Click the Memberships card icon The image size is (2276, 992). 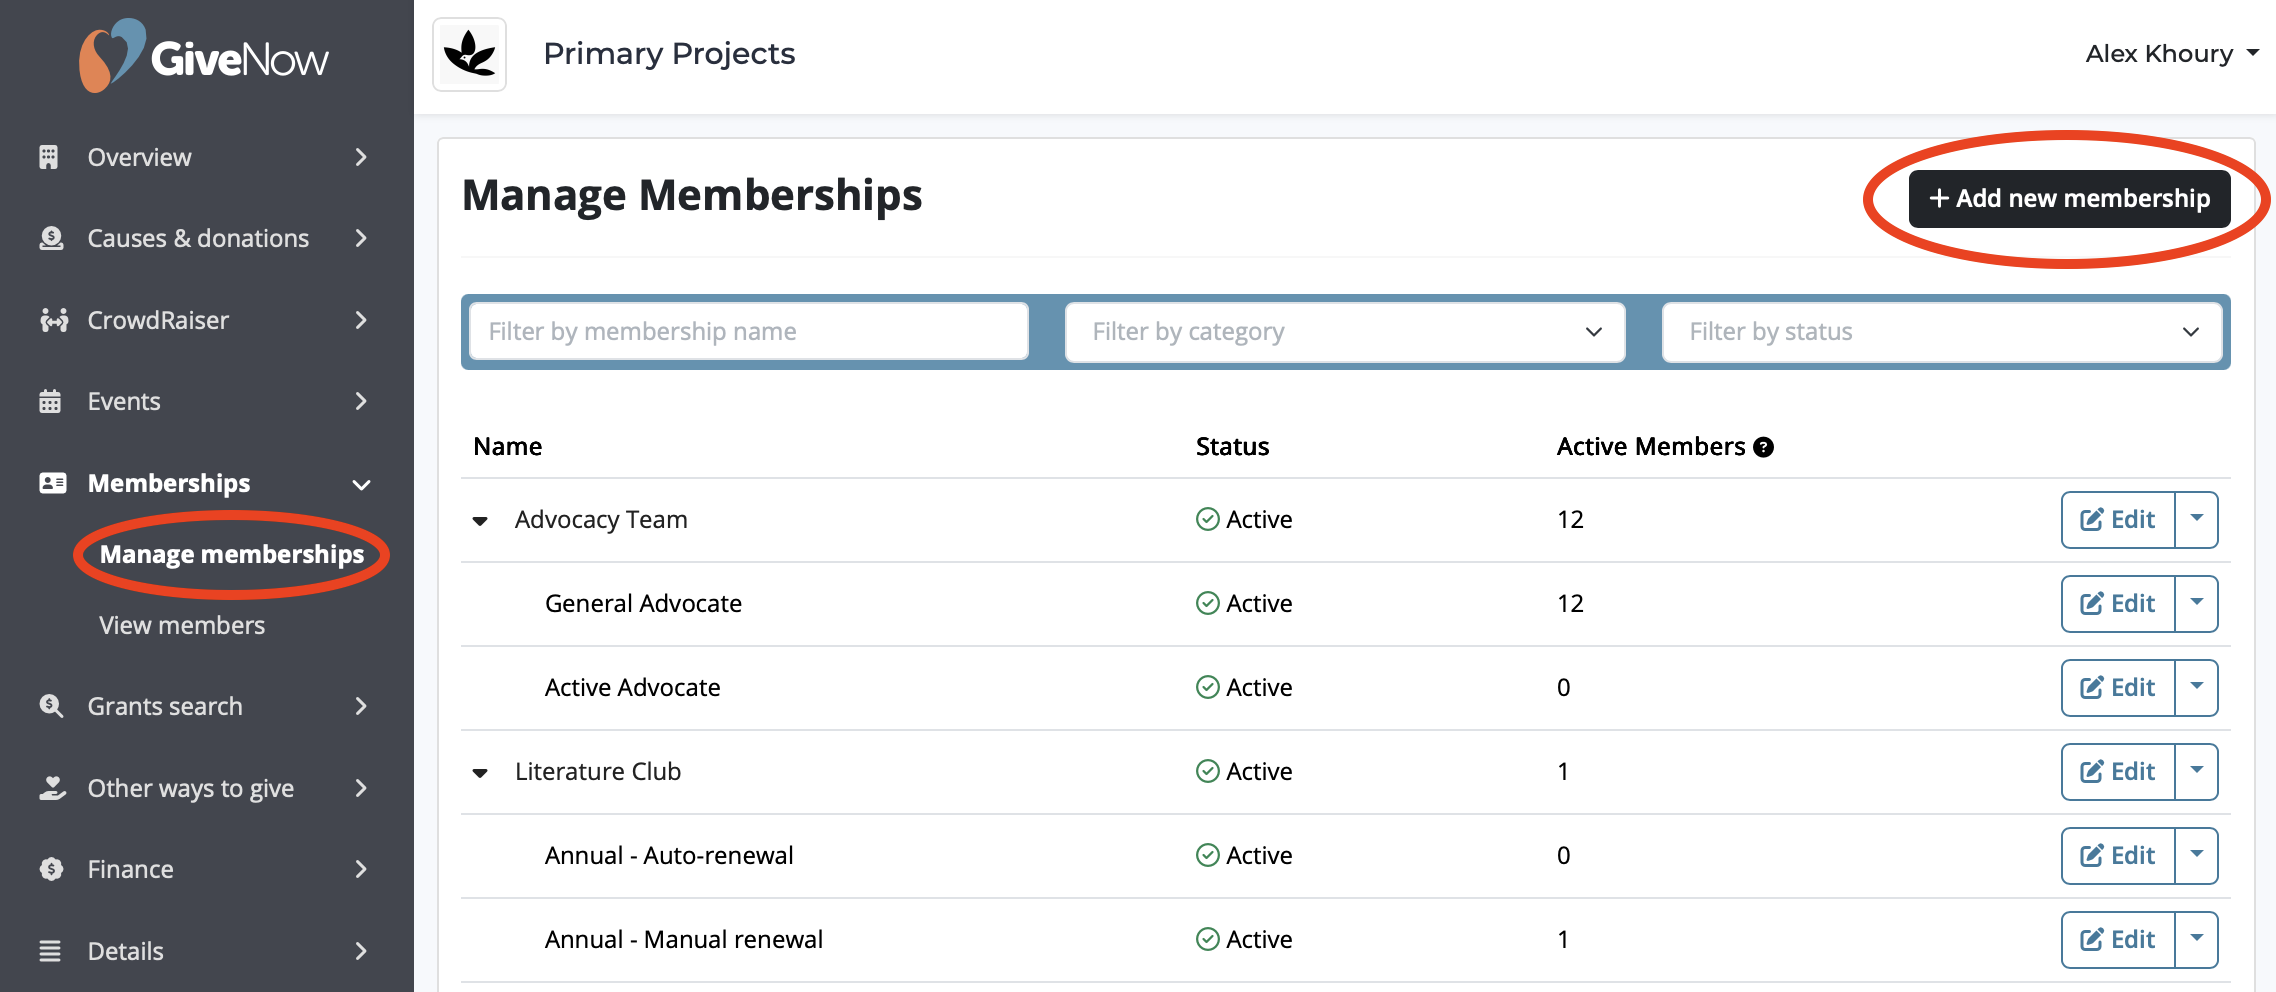[x=52, y=483]
